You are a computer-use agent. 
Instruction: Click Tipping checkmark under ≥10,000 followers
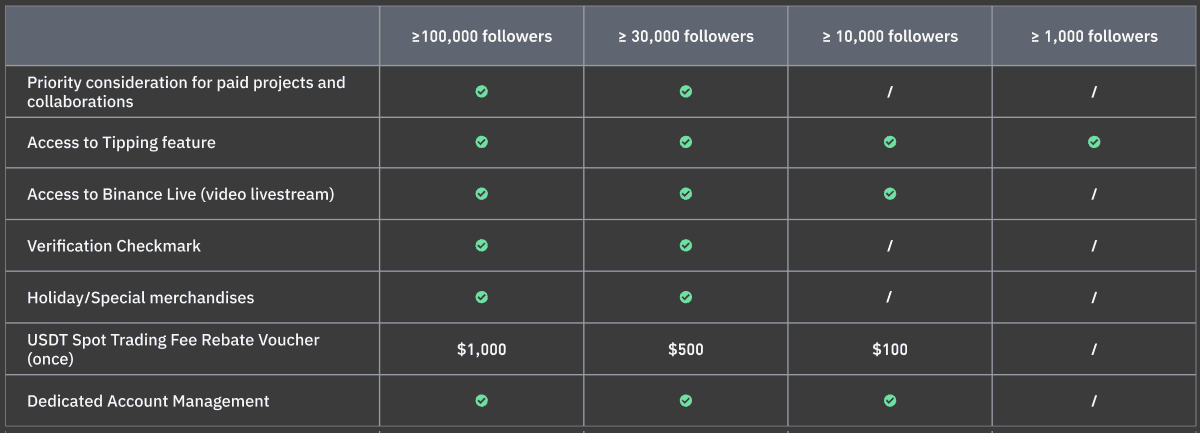(x=890, y=142)
